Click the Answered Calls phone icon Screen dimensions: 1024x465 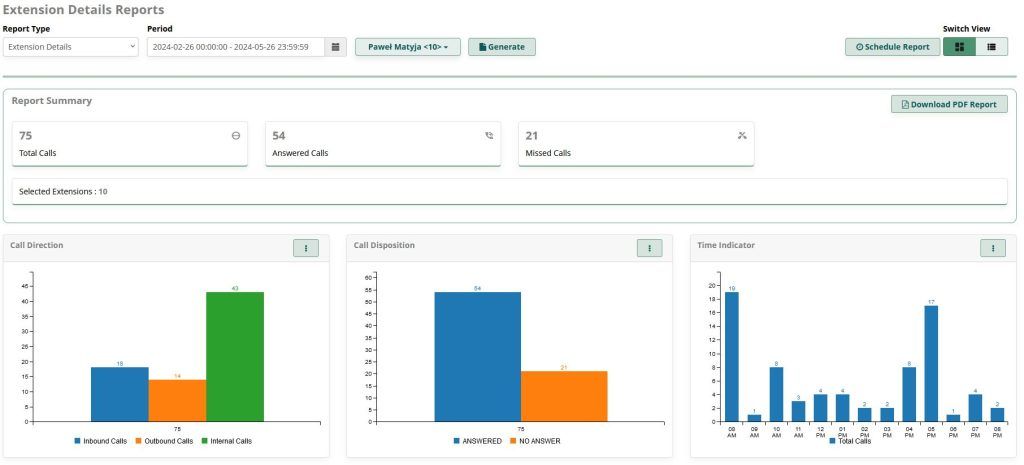coord(489,135)
